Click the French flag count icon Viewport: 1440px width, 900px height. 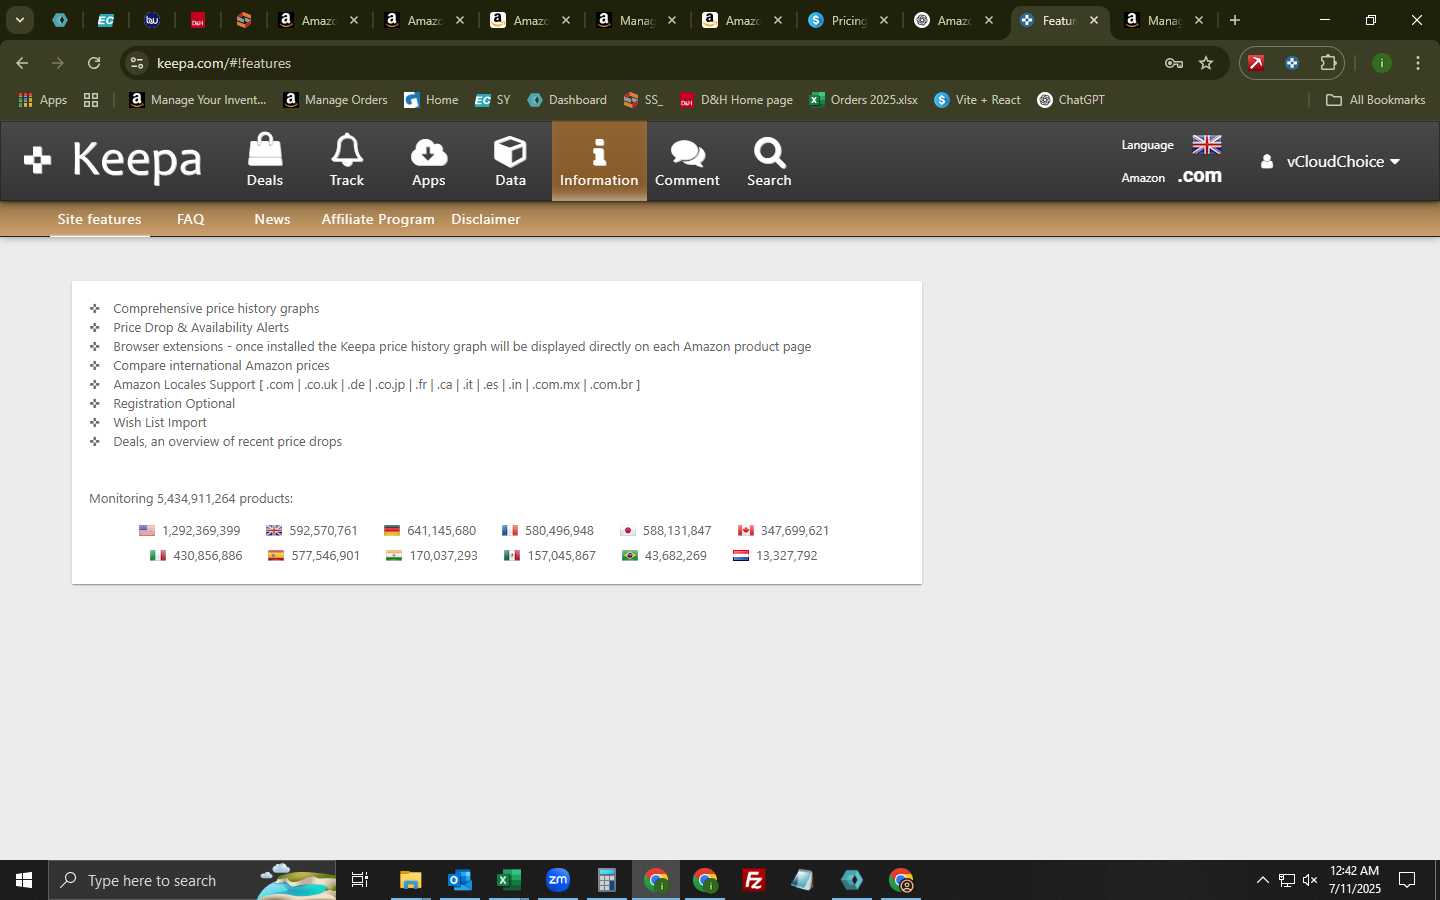pos(510,531)
